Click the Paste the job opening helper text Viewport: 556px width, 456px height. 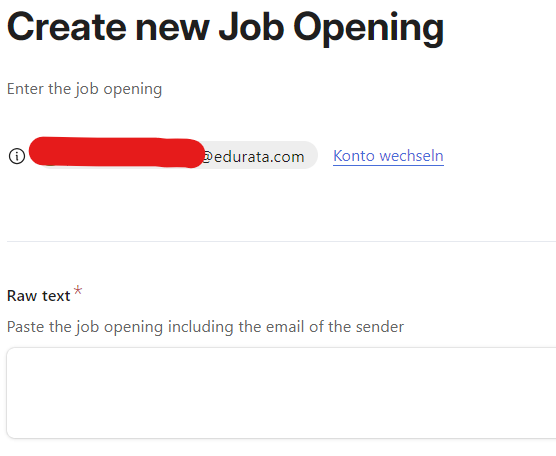(x=205, y=327)
